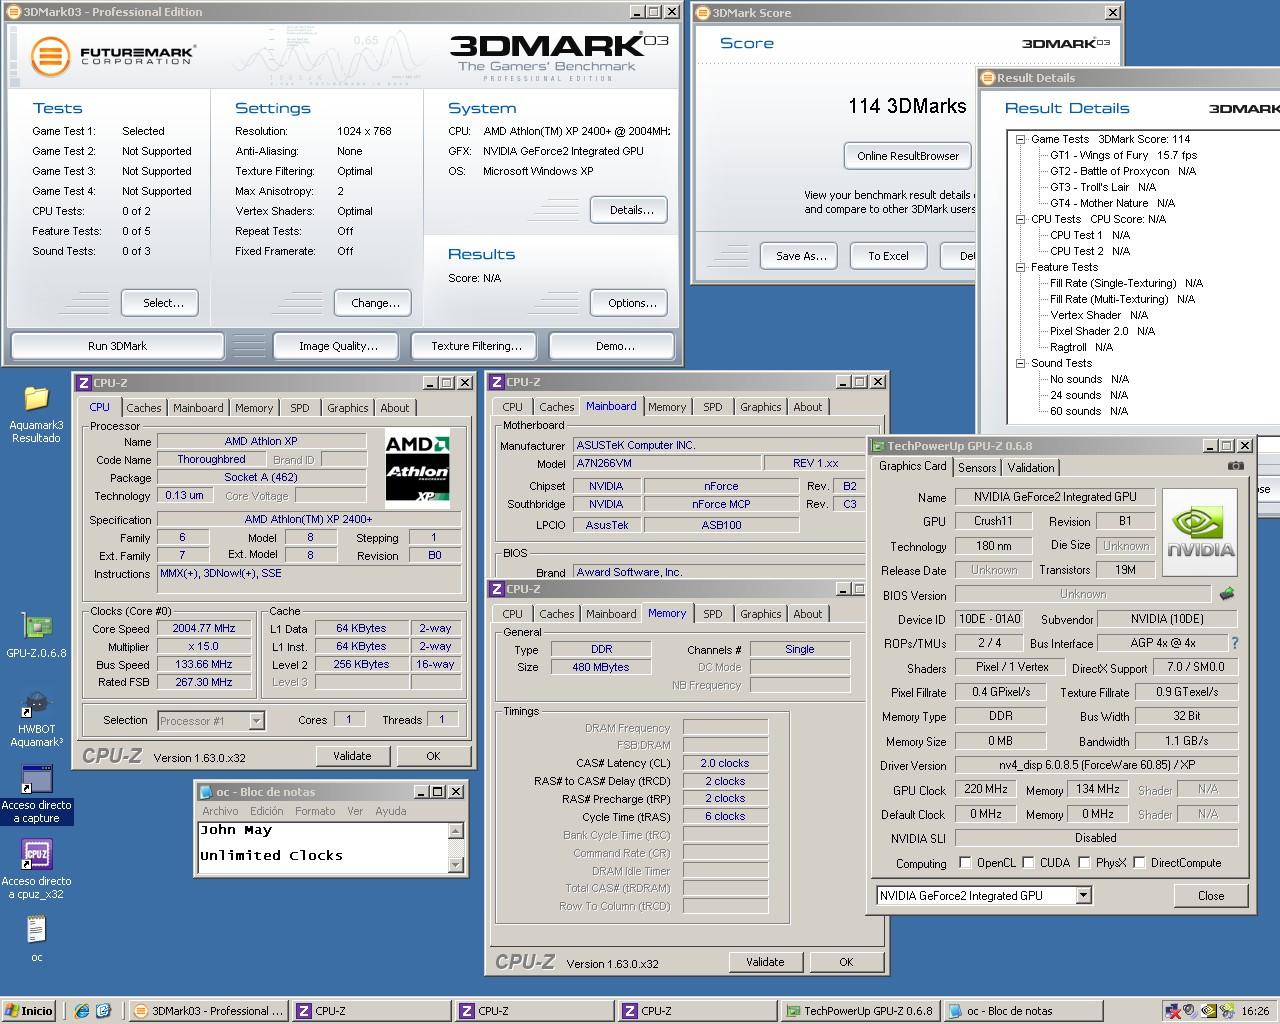This screenshot has width=1280, height=1024.
Task: Collapse the Game Tests tree node
Action: [1021, 139]
